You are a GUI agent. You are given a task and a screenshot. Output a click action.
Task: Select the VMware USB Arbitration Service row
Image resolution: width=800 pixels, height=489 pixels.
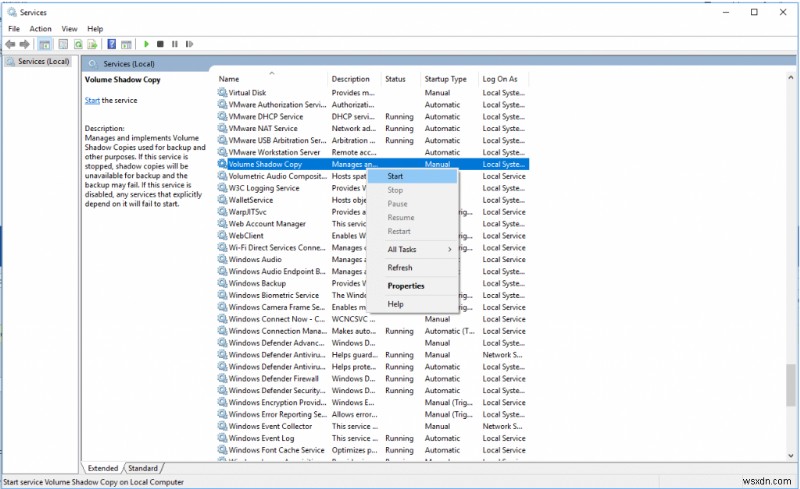point(372,140)
